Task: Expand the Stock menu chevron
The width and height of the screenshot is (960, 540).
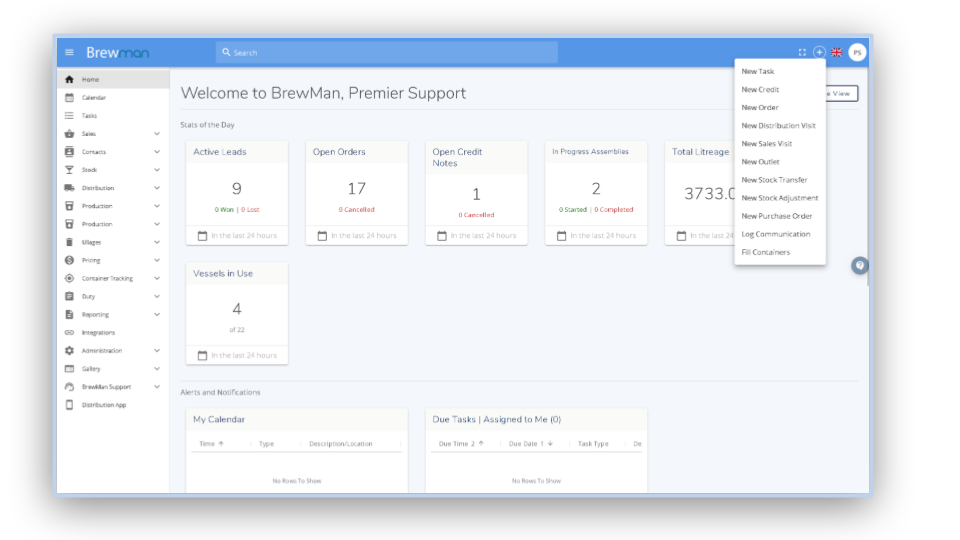Action: click(157, 170)
